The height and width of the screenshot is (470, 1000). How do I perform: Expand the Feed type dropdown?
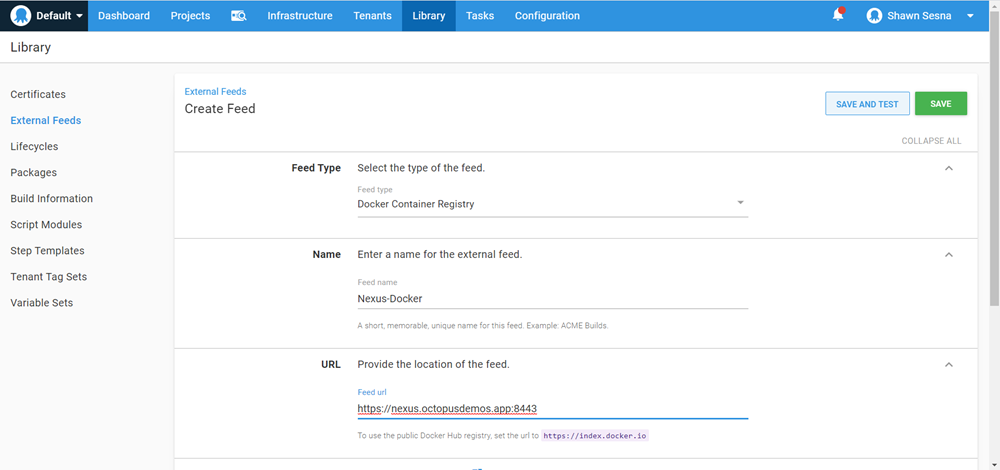(x=552, y=204)
